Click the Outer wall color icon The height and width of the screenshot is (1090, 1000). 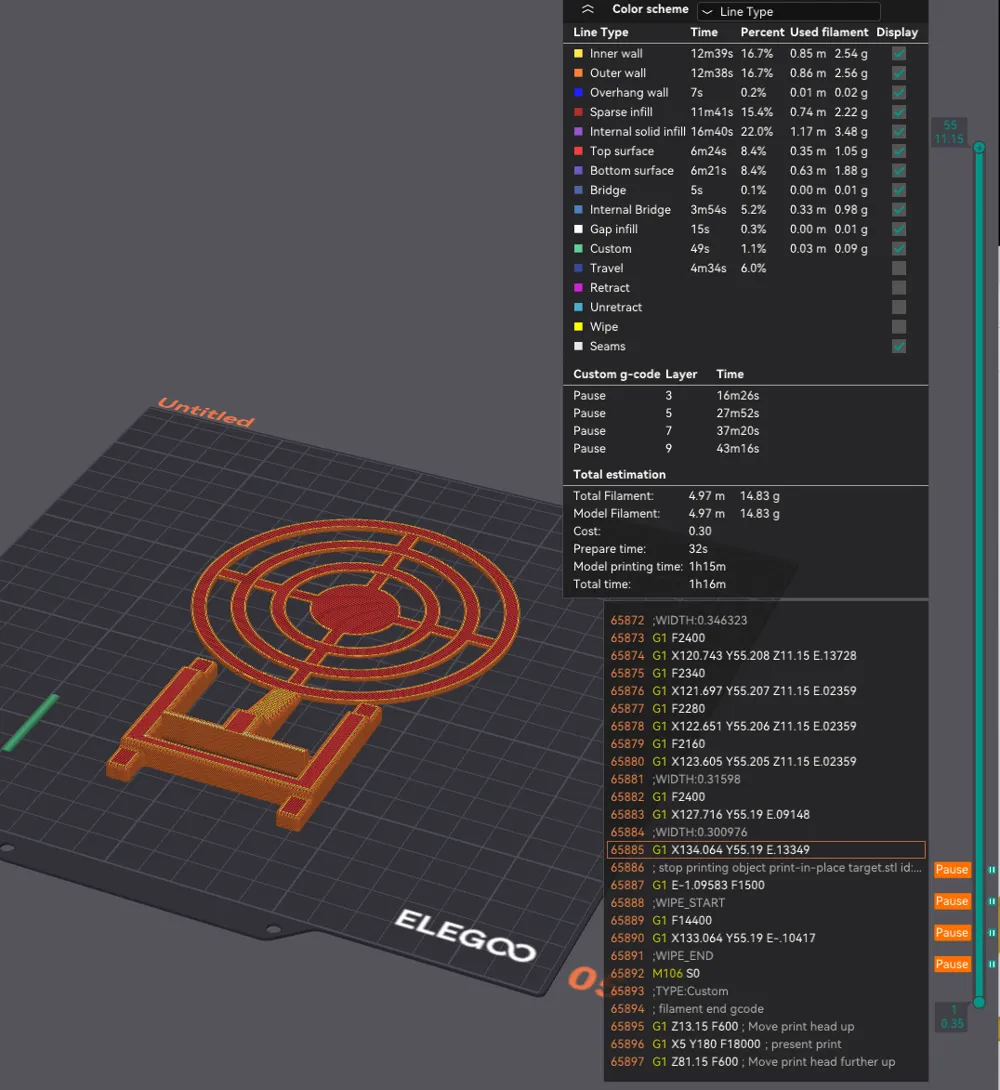coord(578,72)
